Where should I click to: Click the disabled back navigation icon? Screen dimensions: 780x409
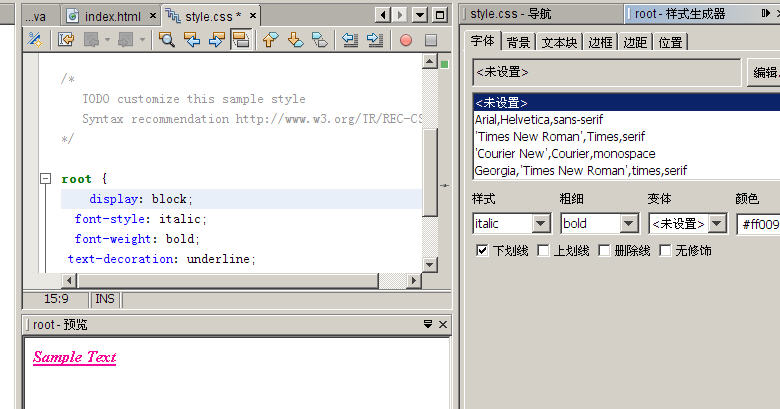click(91, 40)
